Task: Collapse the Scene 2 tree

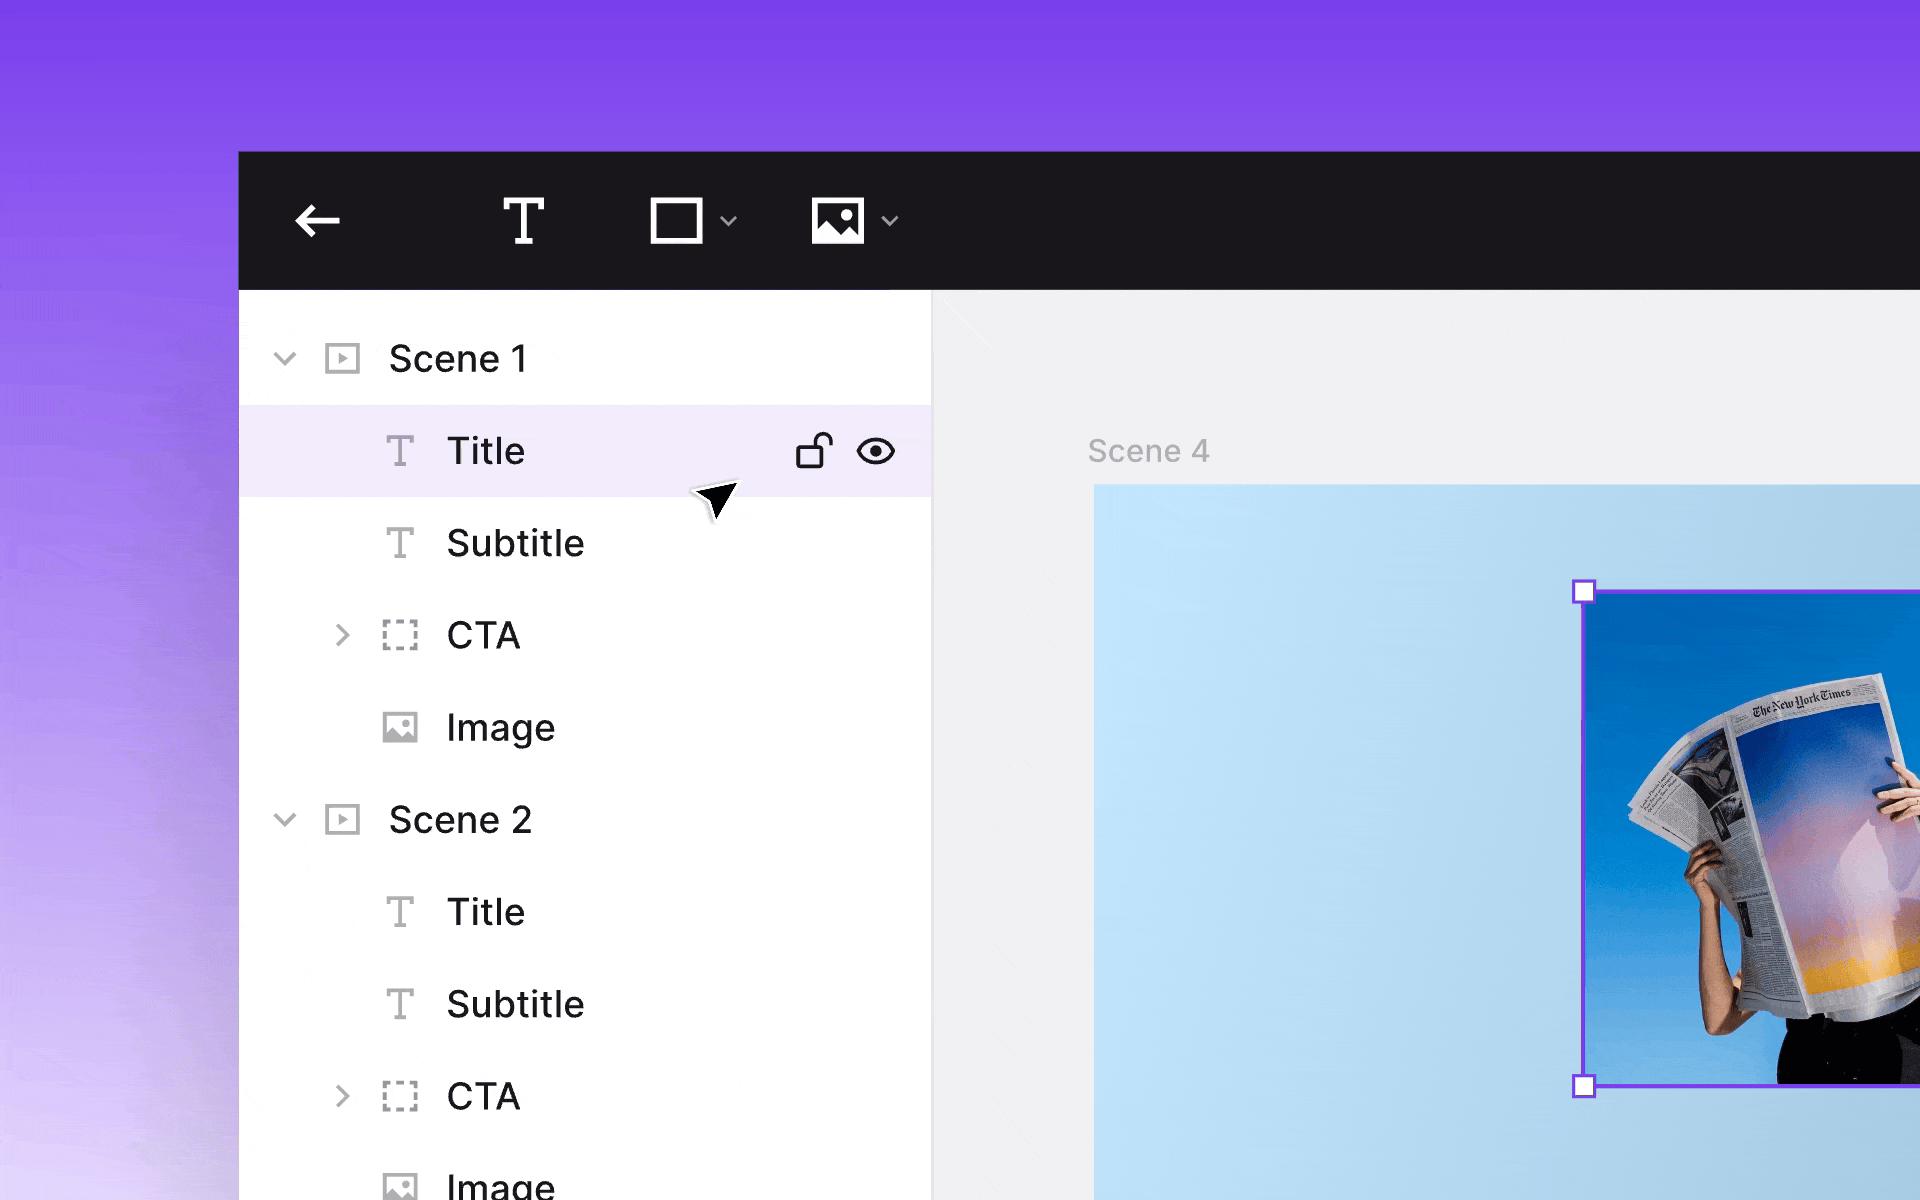Action: (x=285, y=820)
